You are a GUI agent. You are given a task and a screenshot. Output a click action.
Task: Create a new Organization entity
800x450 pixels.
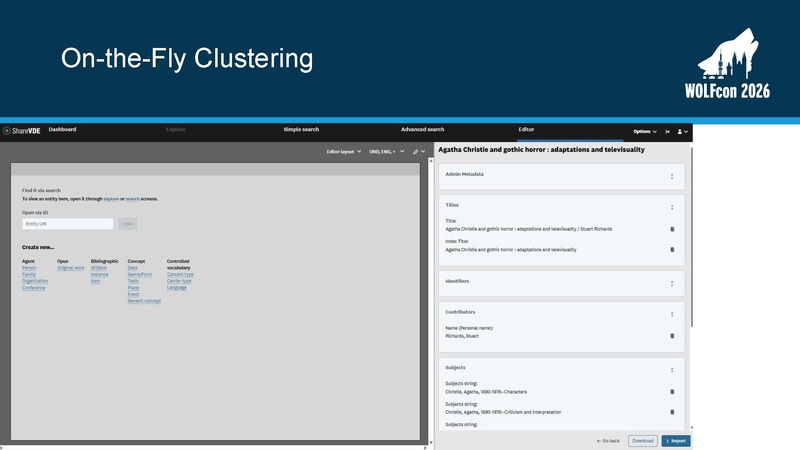[x=35, y=281]
